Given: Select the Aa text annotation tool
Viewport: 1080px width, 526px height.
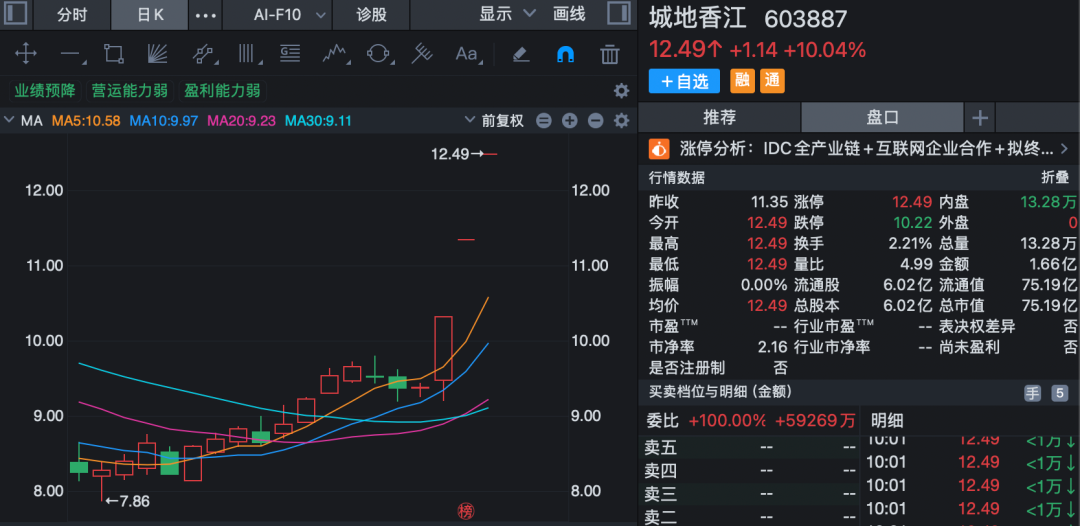Looking at the screenshot, I should tap(467, 54).
